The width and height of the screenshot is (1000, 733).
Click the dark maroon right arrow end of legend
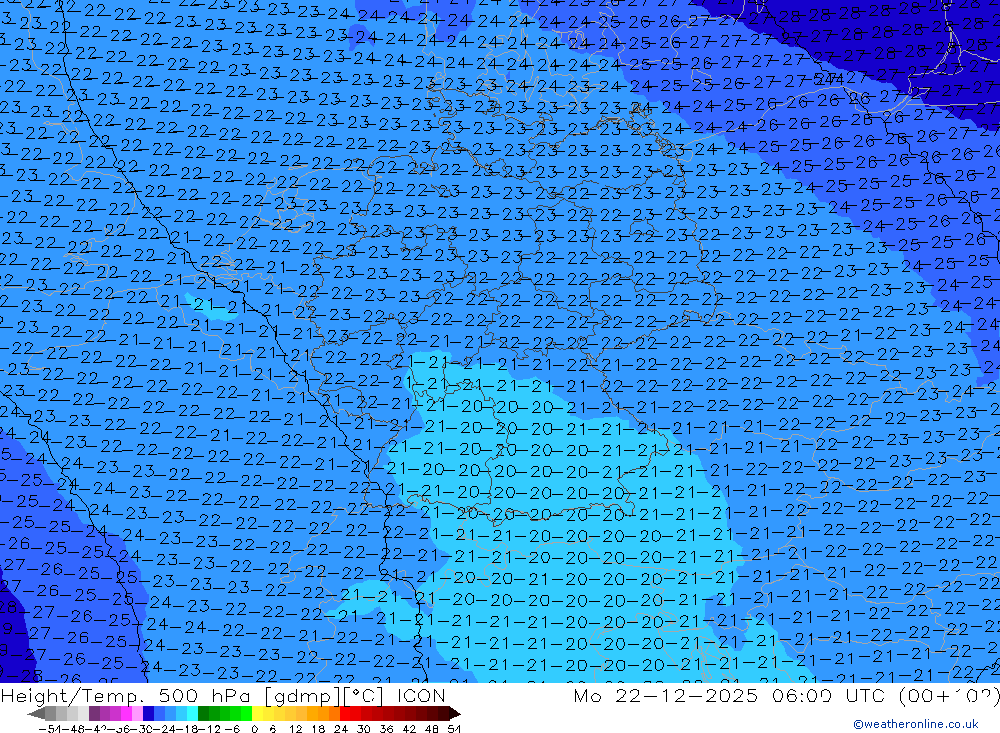(455, 714)
